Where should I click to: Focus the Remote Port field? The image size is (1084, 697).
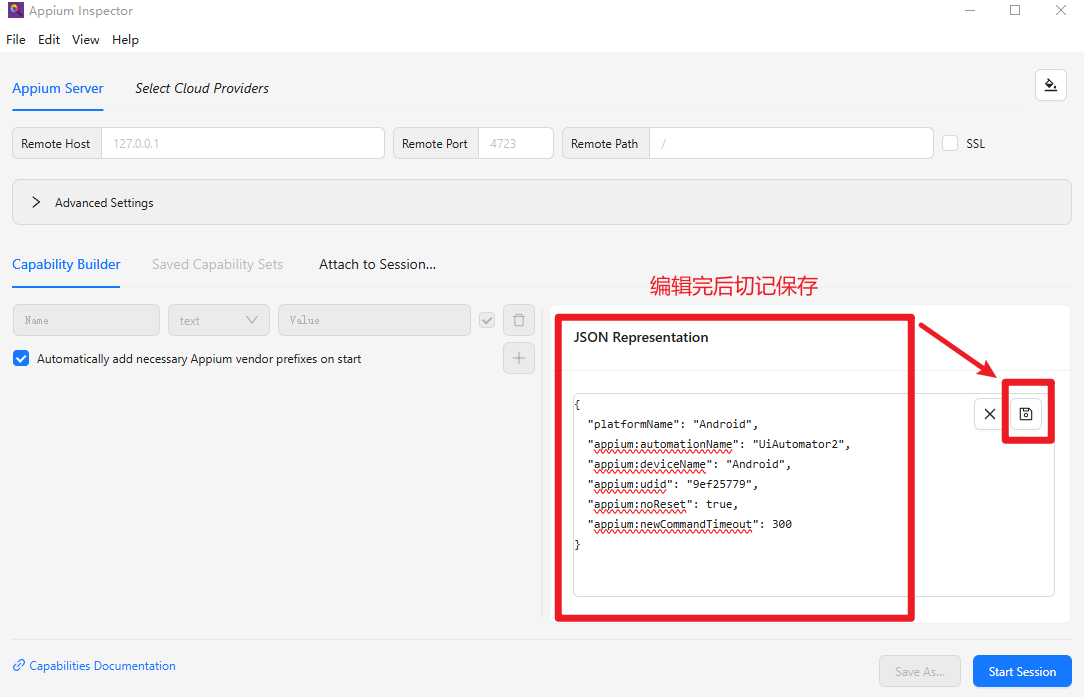coord(514,143)
